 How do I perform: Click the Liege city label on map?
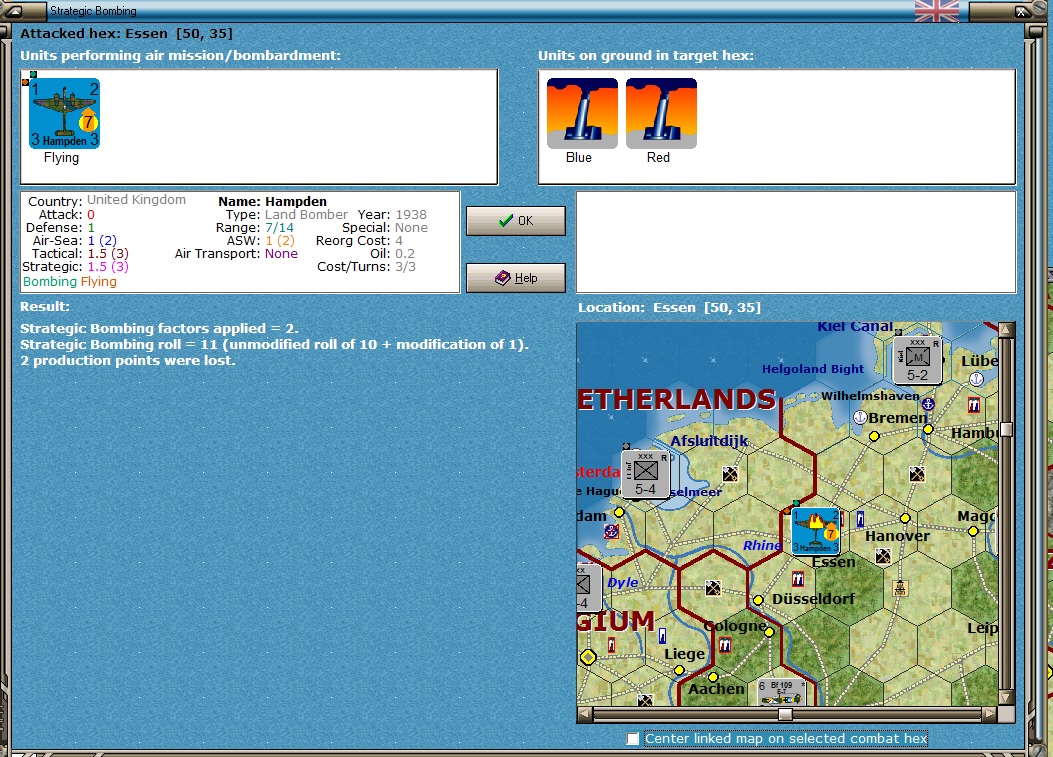pyautogui.click(x=684, y=654)
